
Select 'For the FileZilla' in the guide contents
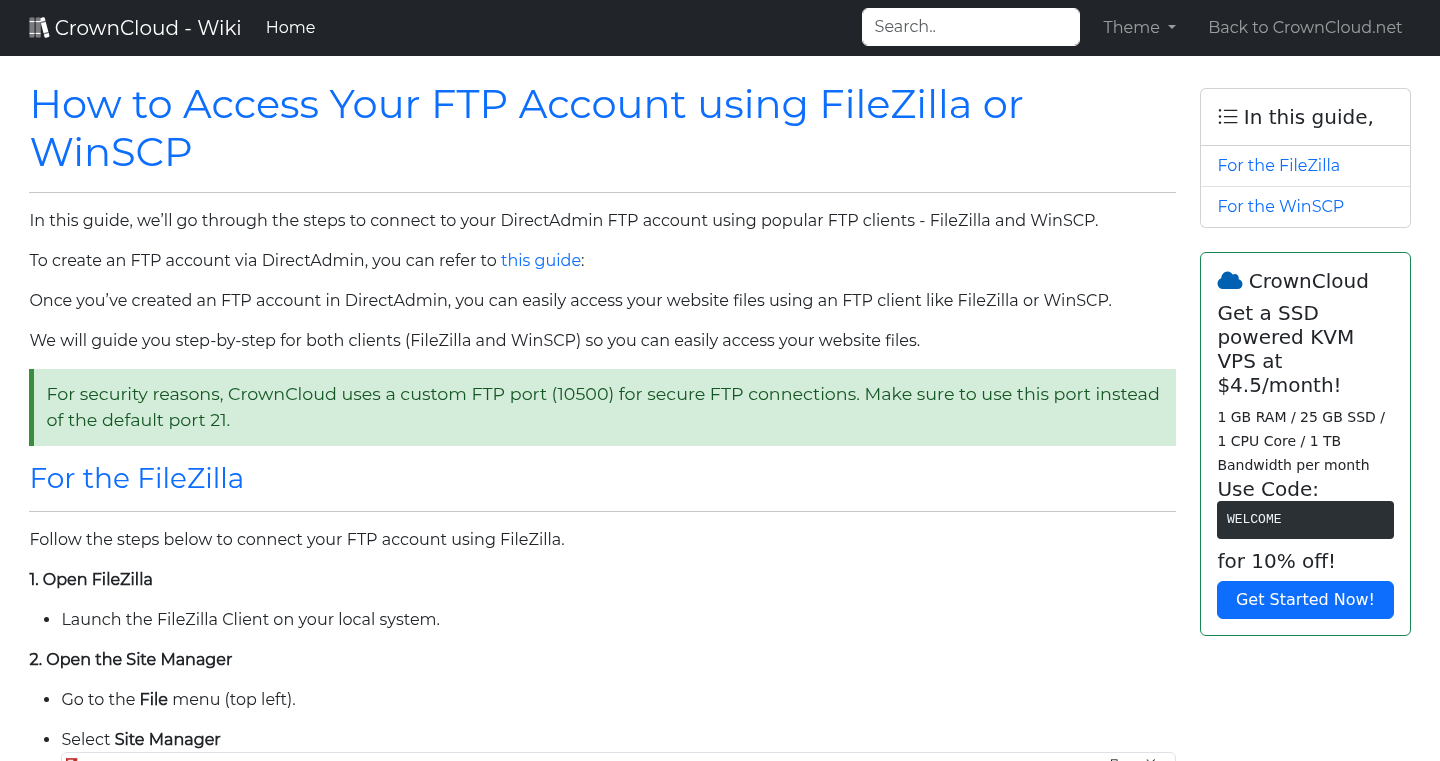(1278, 165)
